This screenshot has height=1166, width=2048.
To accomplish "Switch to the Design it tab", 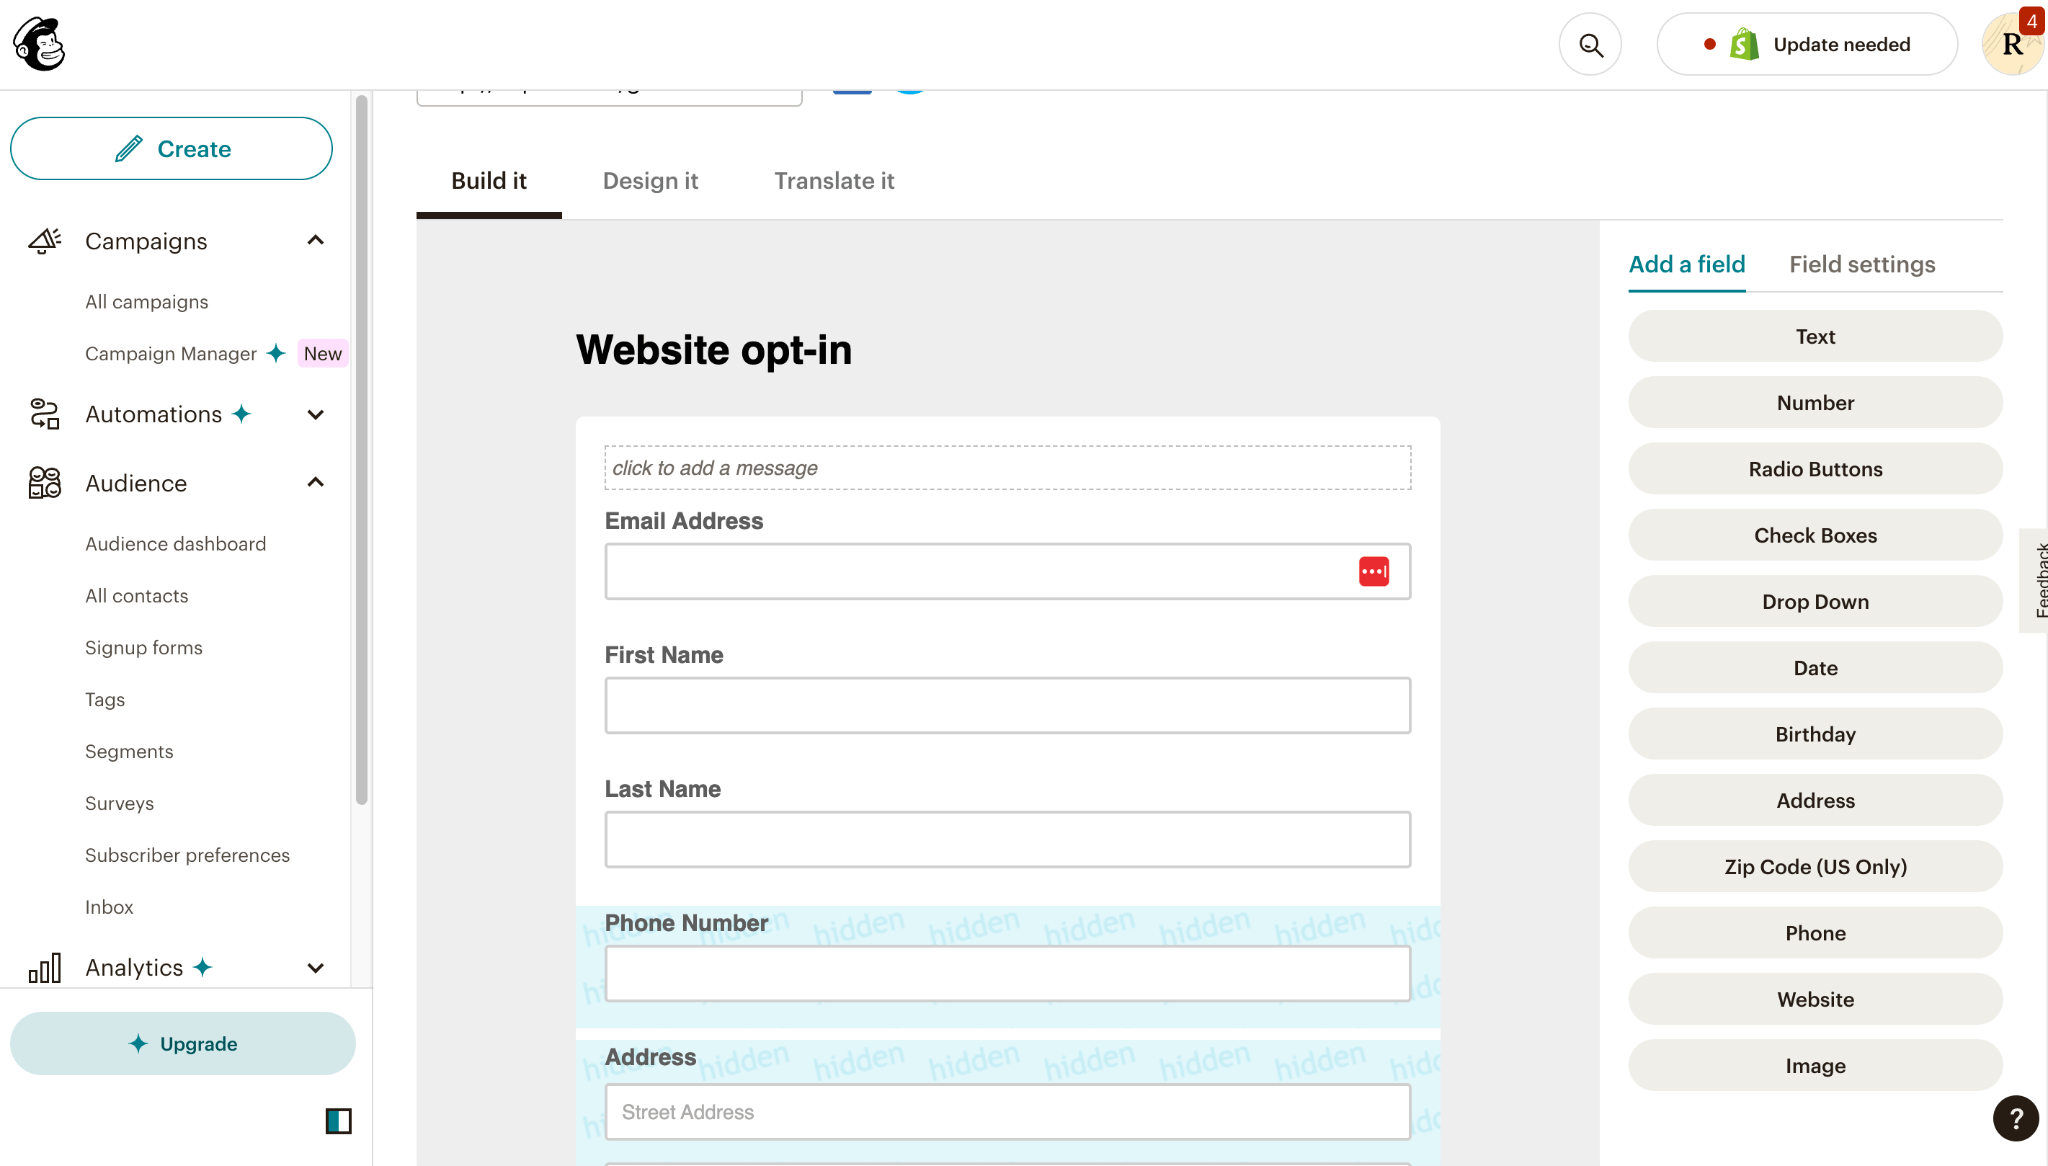I will pos(650,180).
